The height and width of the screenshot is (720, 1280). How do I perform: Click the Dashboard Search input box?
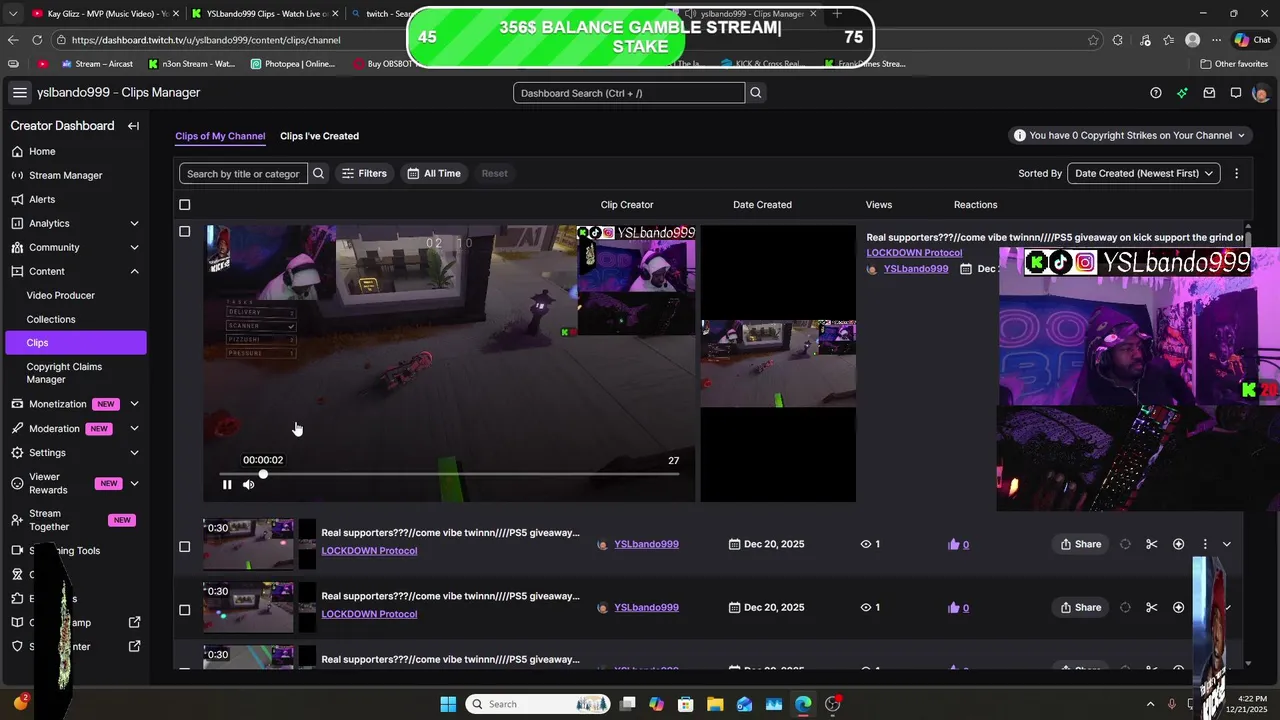[x=629, y=93]
